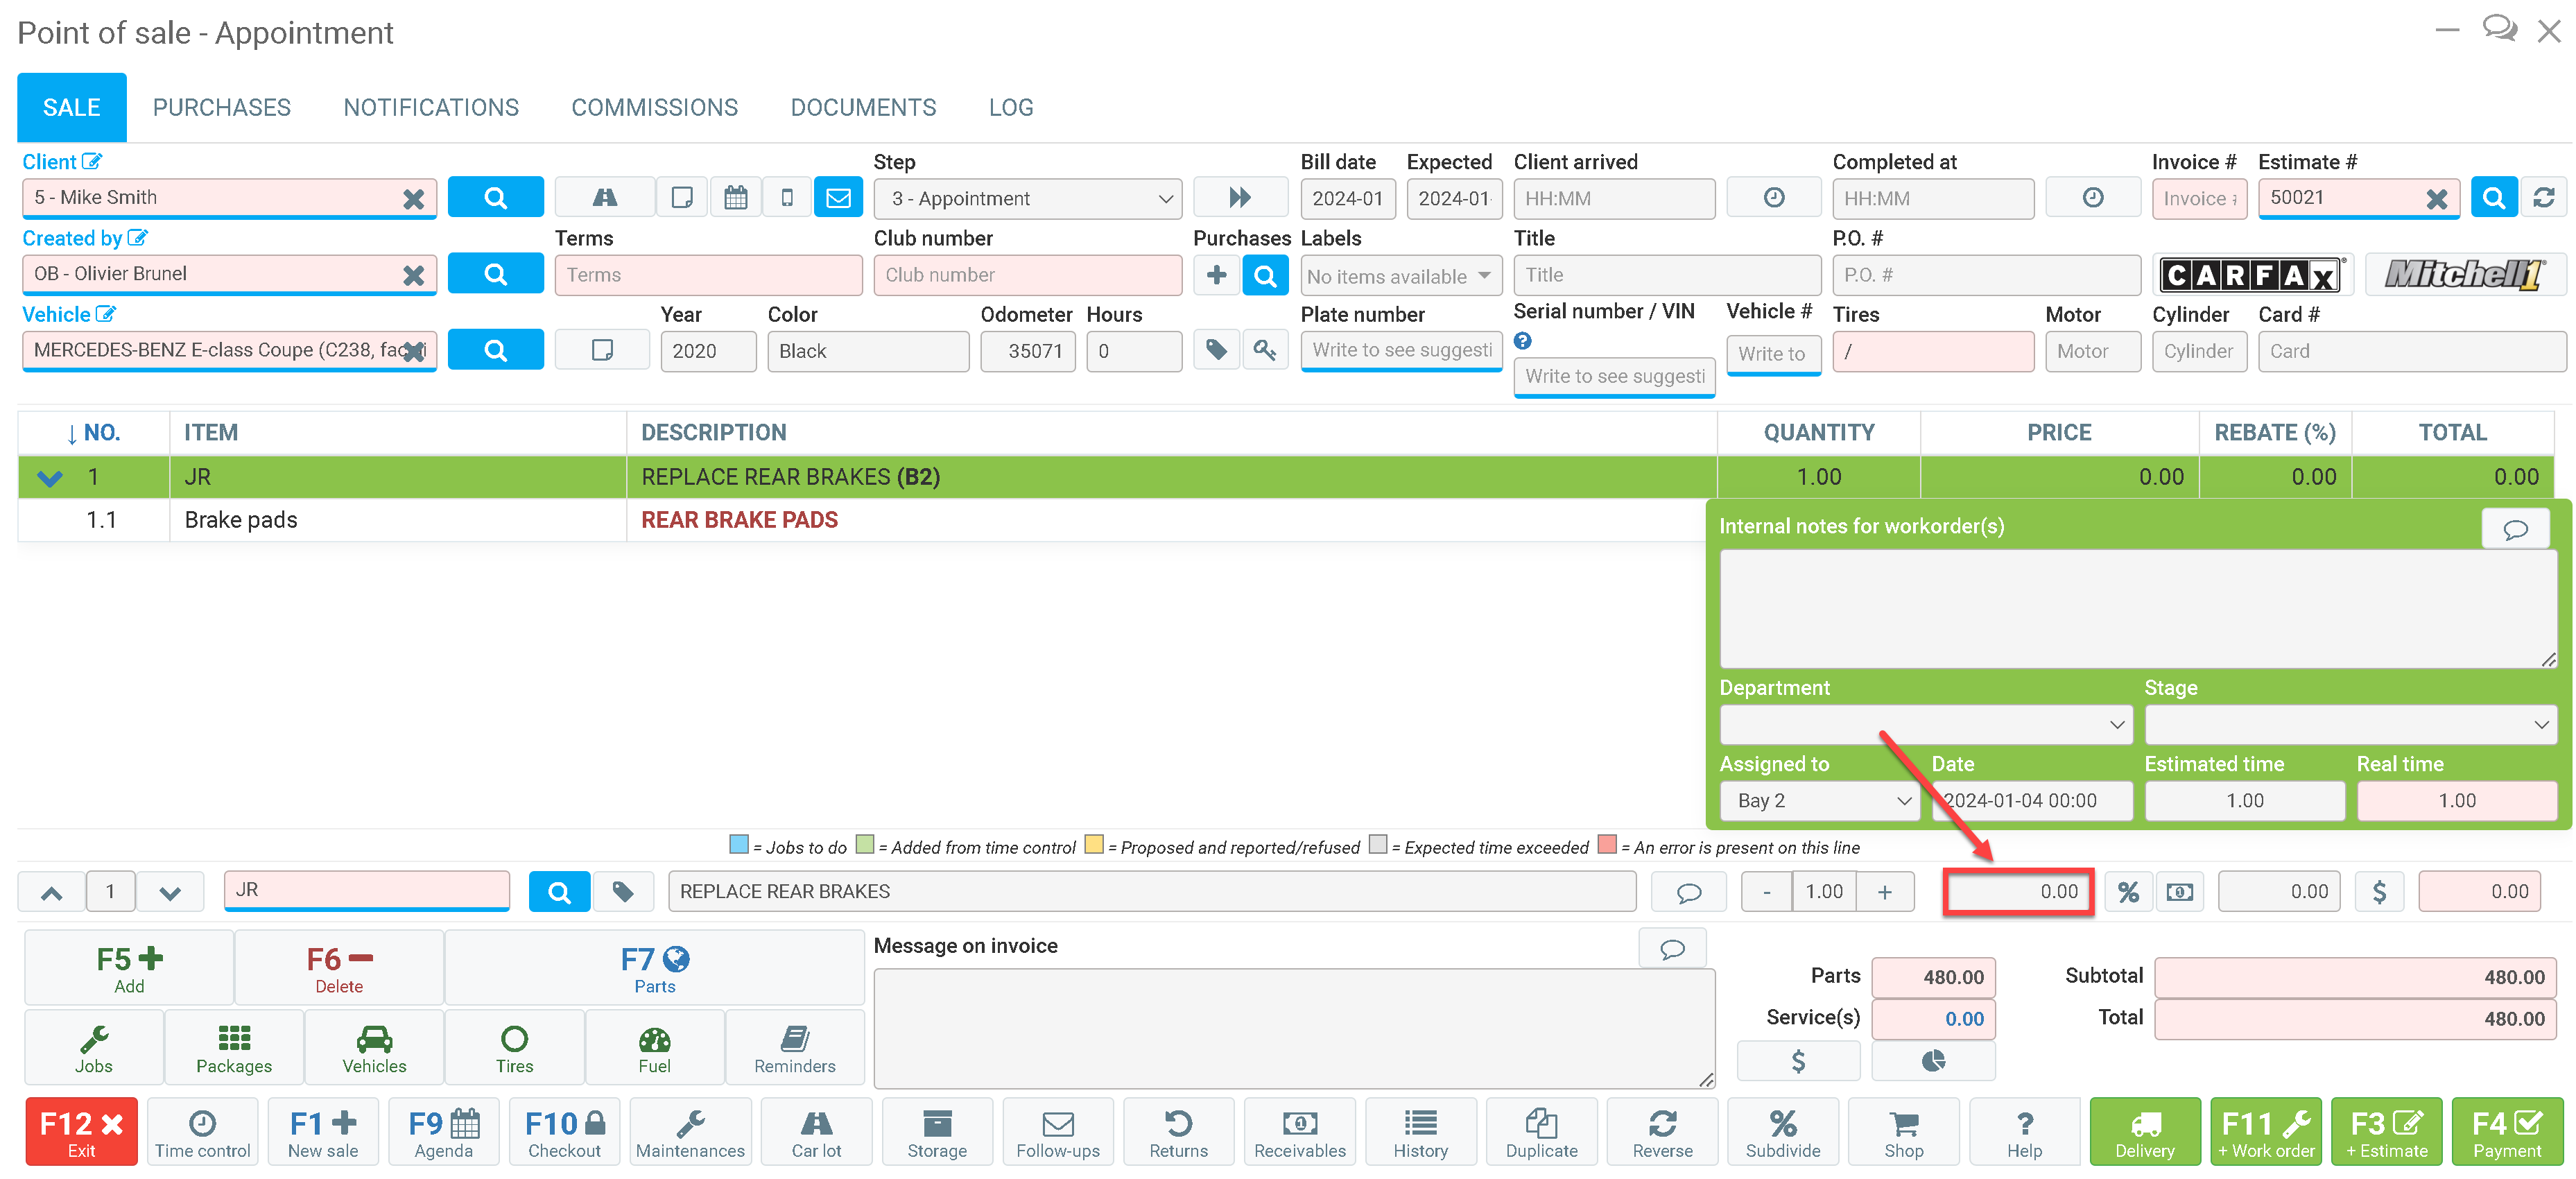Click the F12 Exit button
This screenshot has width=2576, height=1179.
click(81, 1132)
